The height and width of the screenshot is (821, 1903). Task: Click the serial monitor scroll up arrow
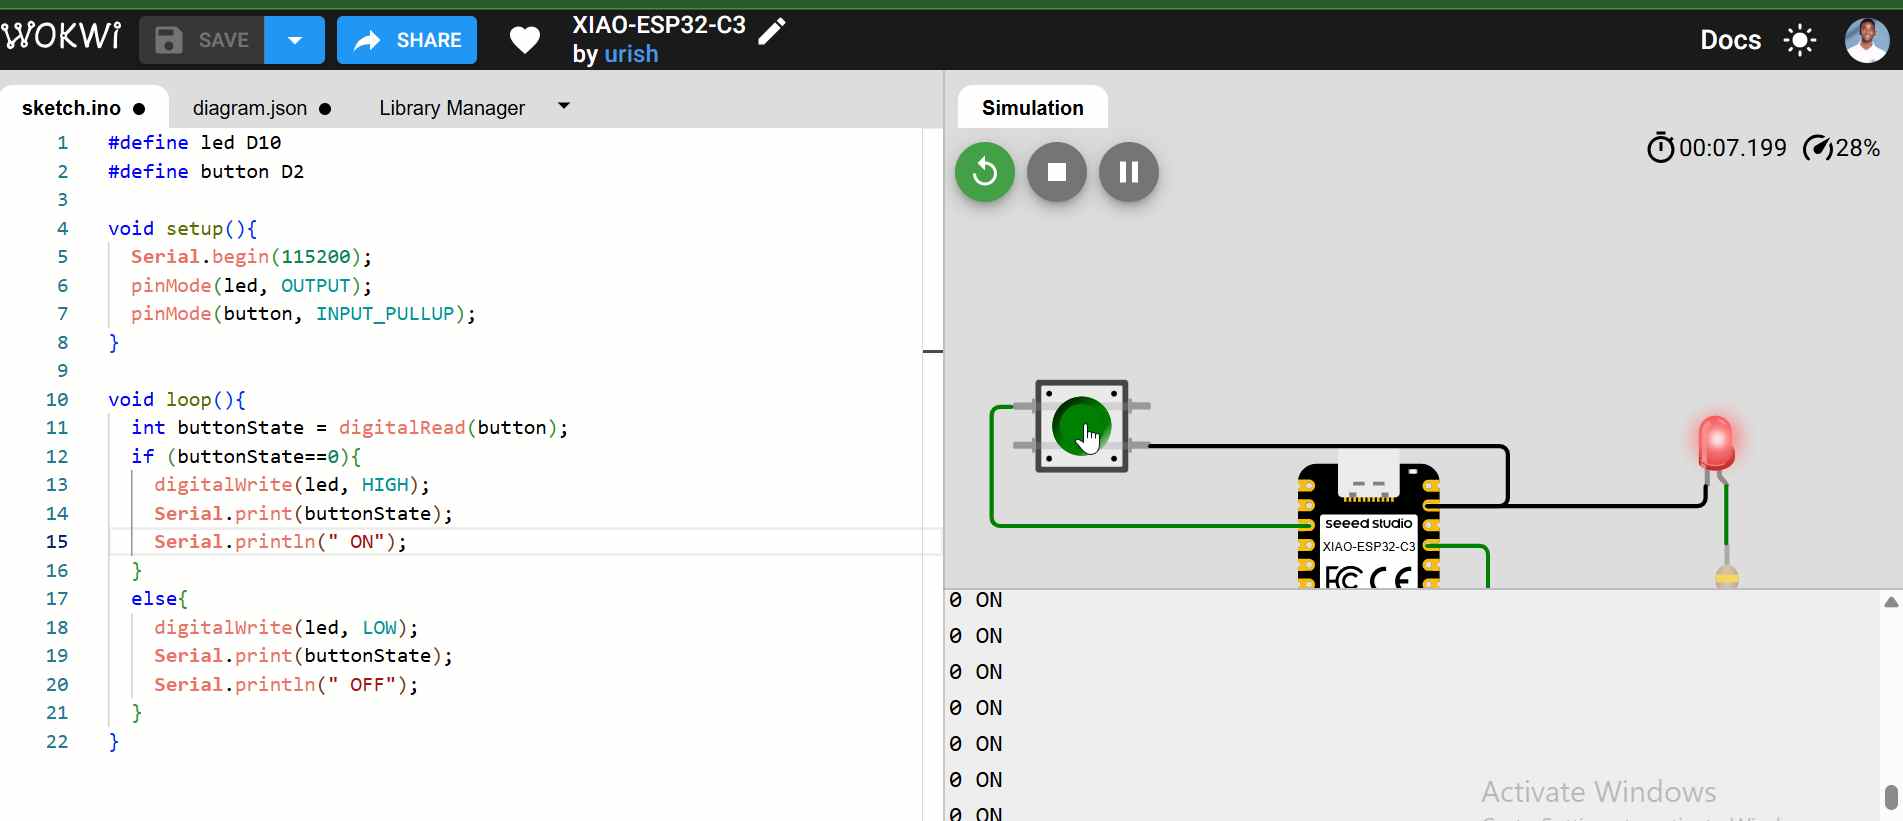click(x=1890, y=602)
